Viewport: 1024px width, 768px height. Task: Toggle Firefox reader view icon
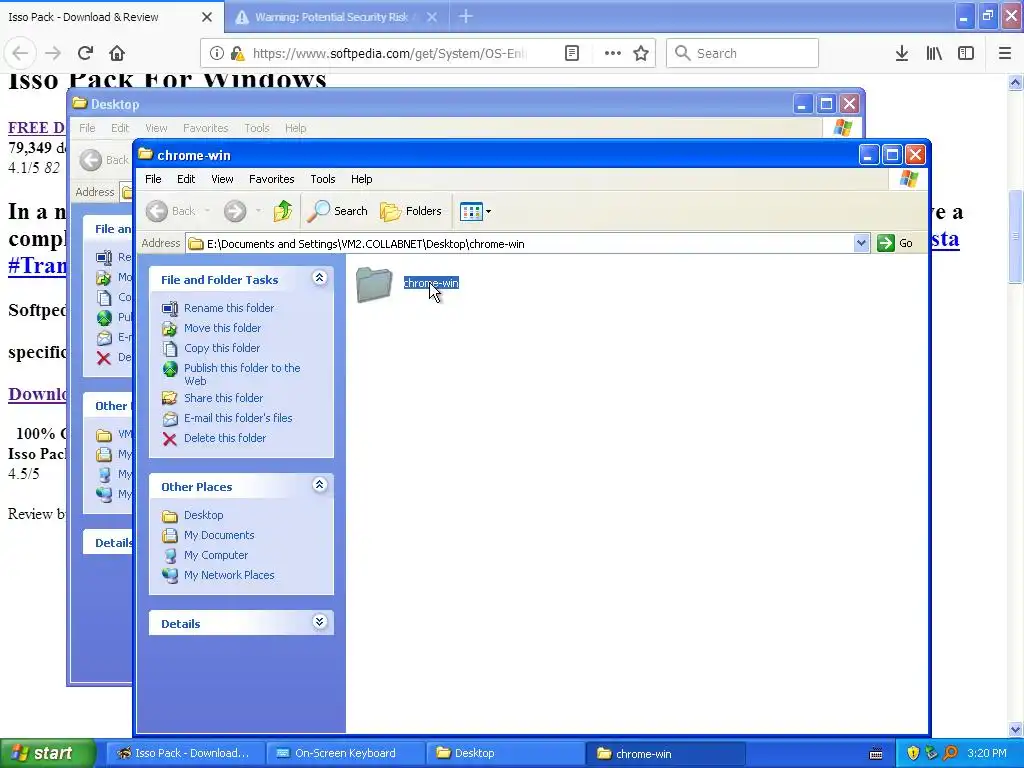pos(572,53)
